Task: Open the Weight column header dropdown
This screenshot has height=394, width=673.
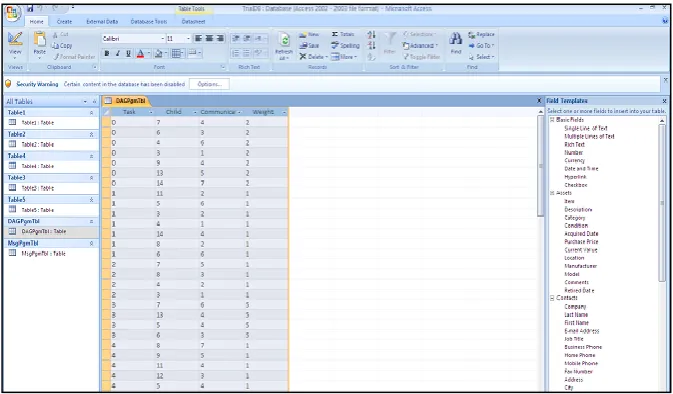Action: (285, 112)
